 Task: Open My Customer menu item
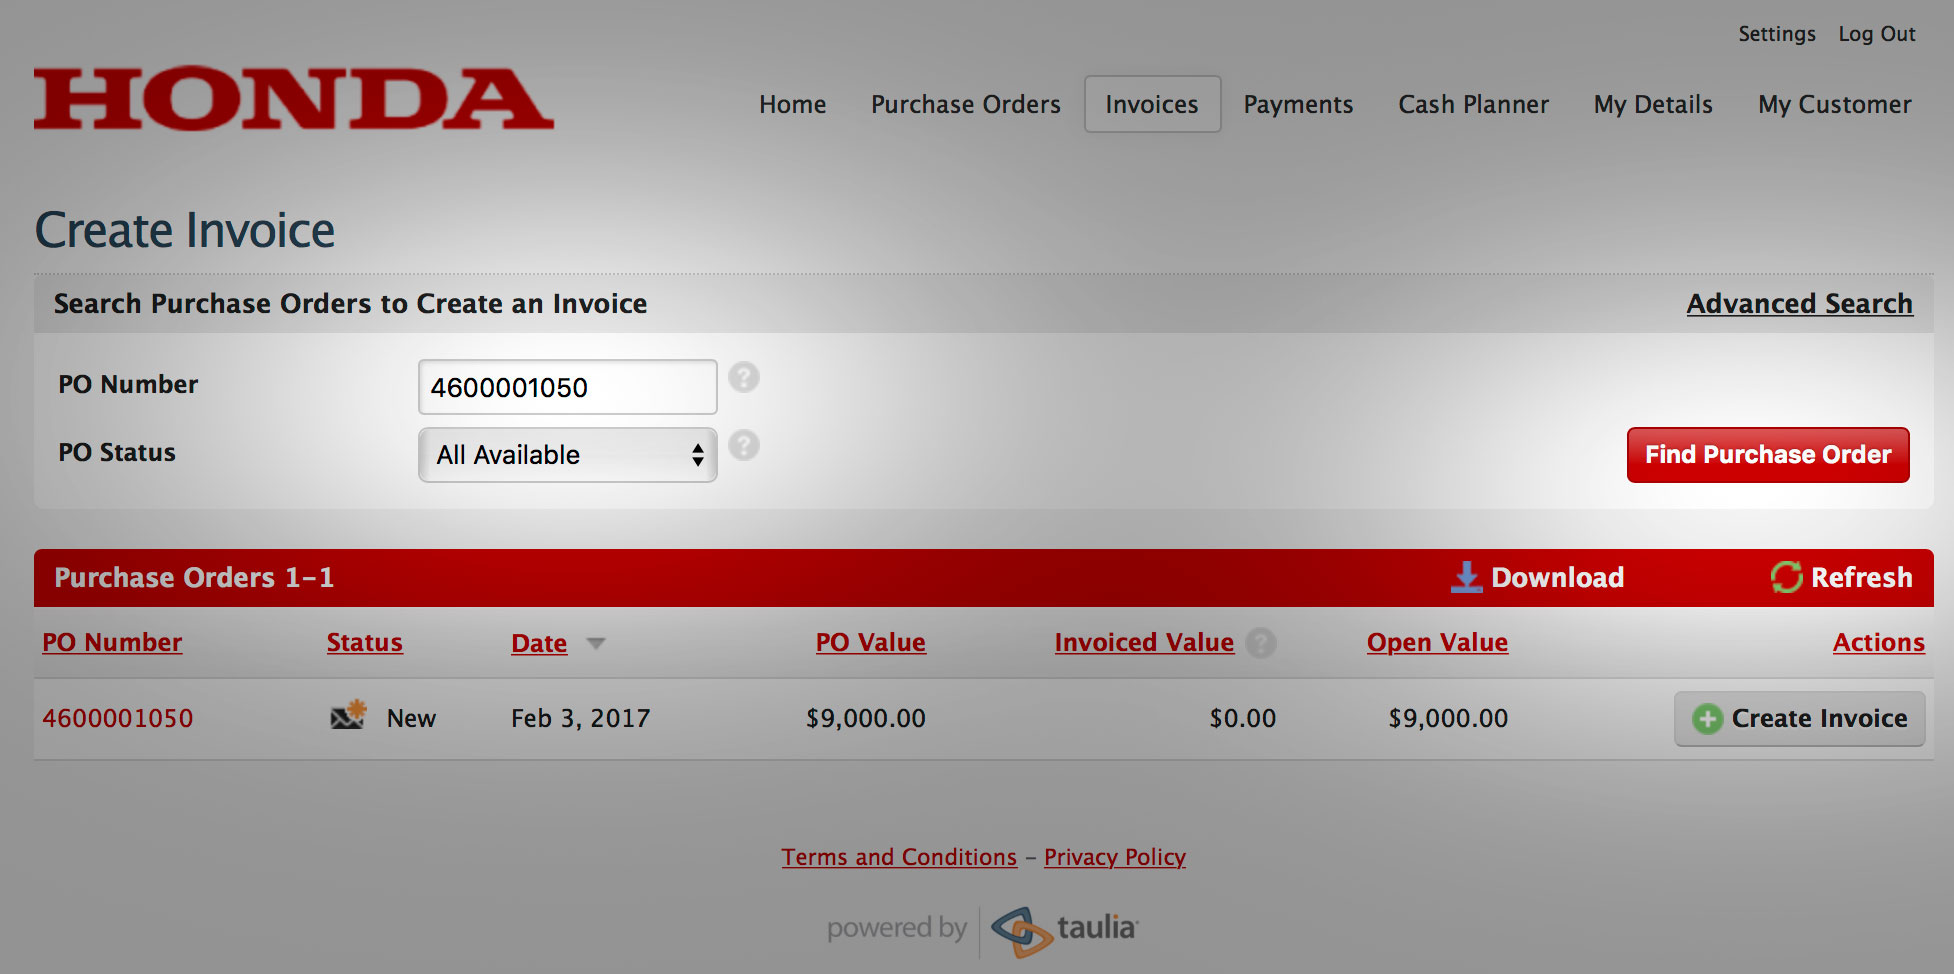click(x=1834, y=104)
